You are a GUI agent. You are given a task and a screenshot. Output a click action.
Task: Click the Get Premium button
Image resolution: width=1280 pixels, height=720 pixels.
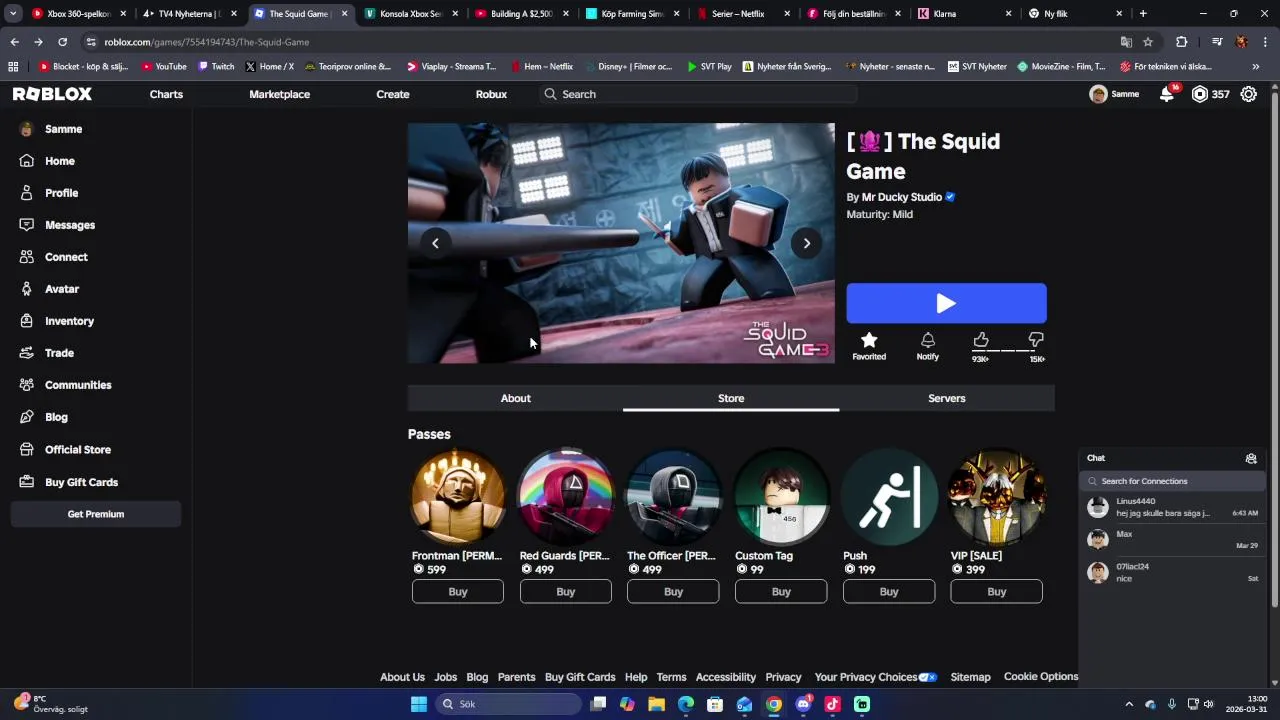[x=96, y=514]
